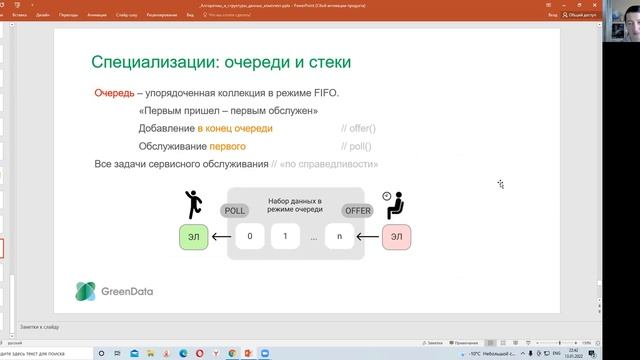Select the OFFER label shape
Screen dimensions: 640x360
click(x=358, y=211)
